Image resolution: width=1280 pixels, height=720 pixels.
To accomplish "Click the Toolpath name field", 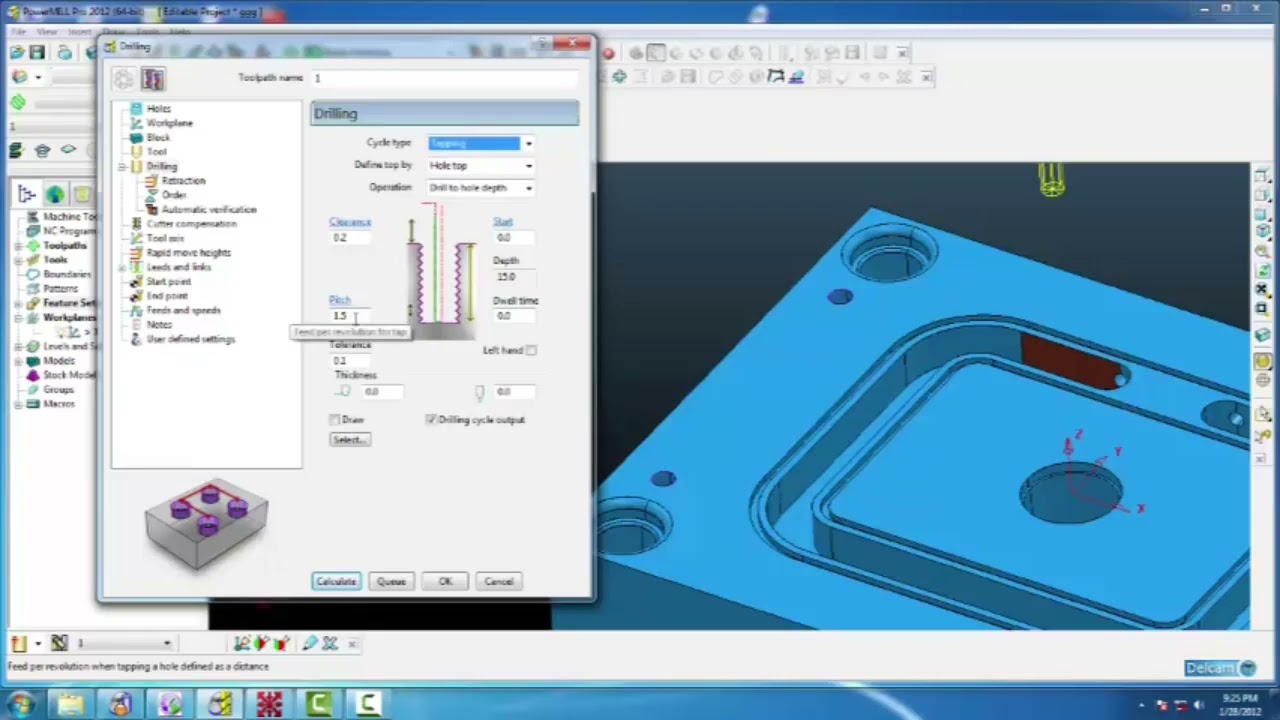I will (444, 78).
